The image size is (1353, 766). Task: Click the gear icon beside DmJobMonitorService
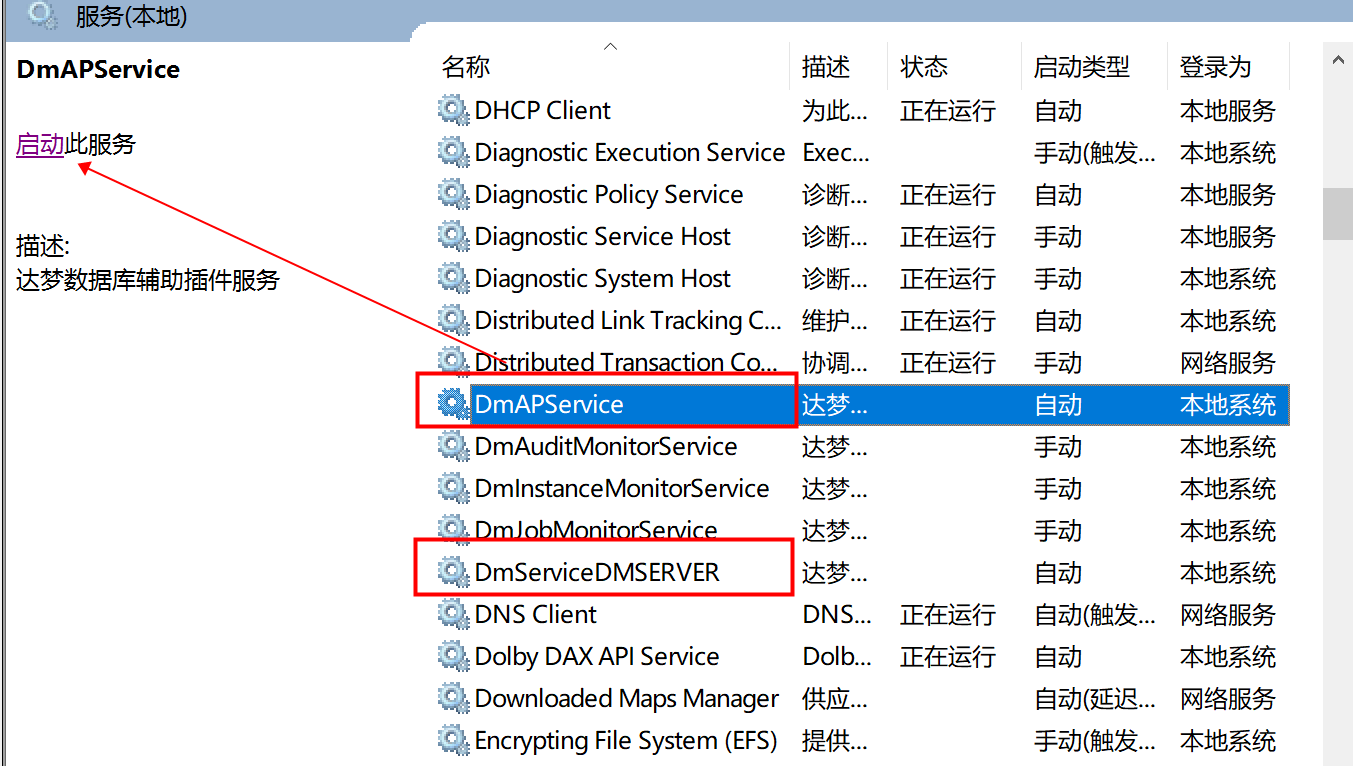(x=454, y=530)
